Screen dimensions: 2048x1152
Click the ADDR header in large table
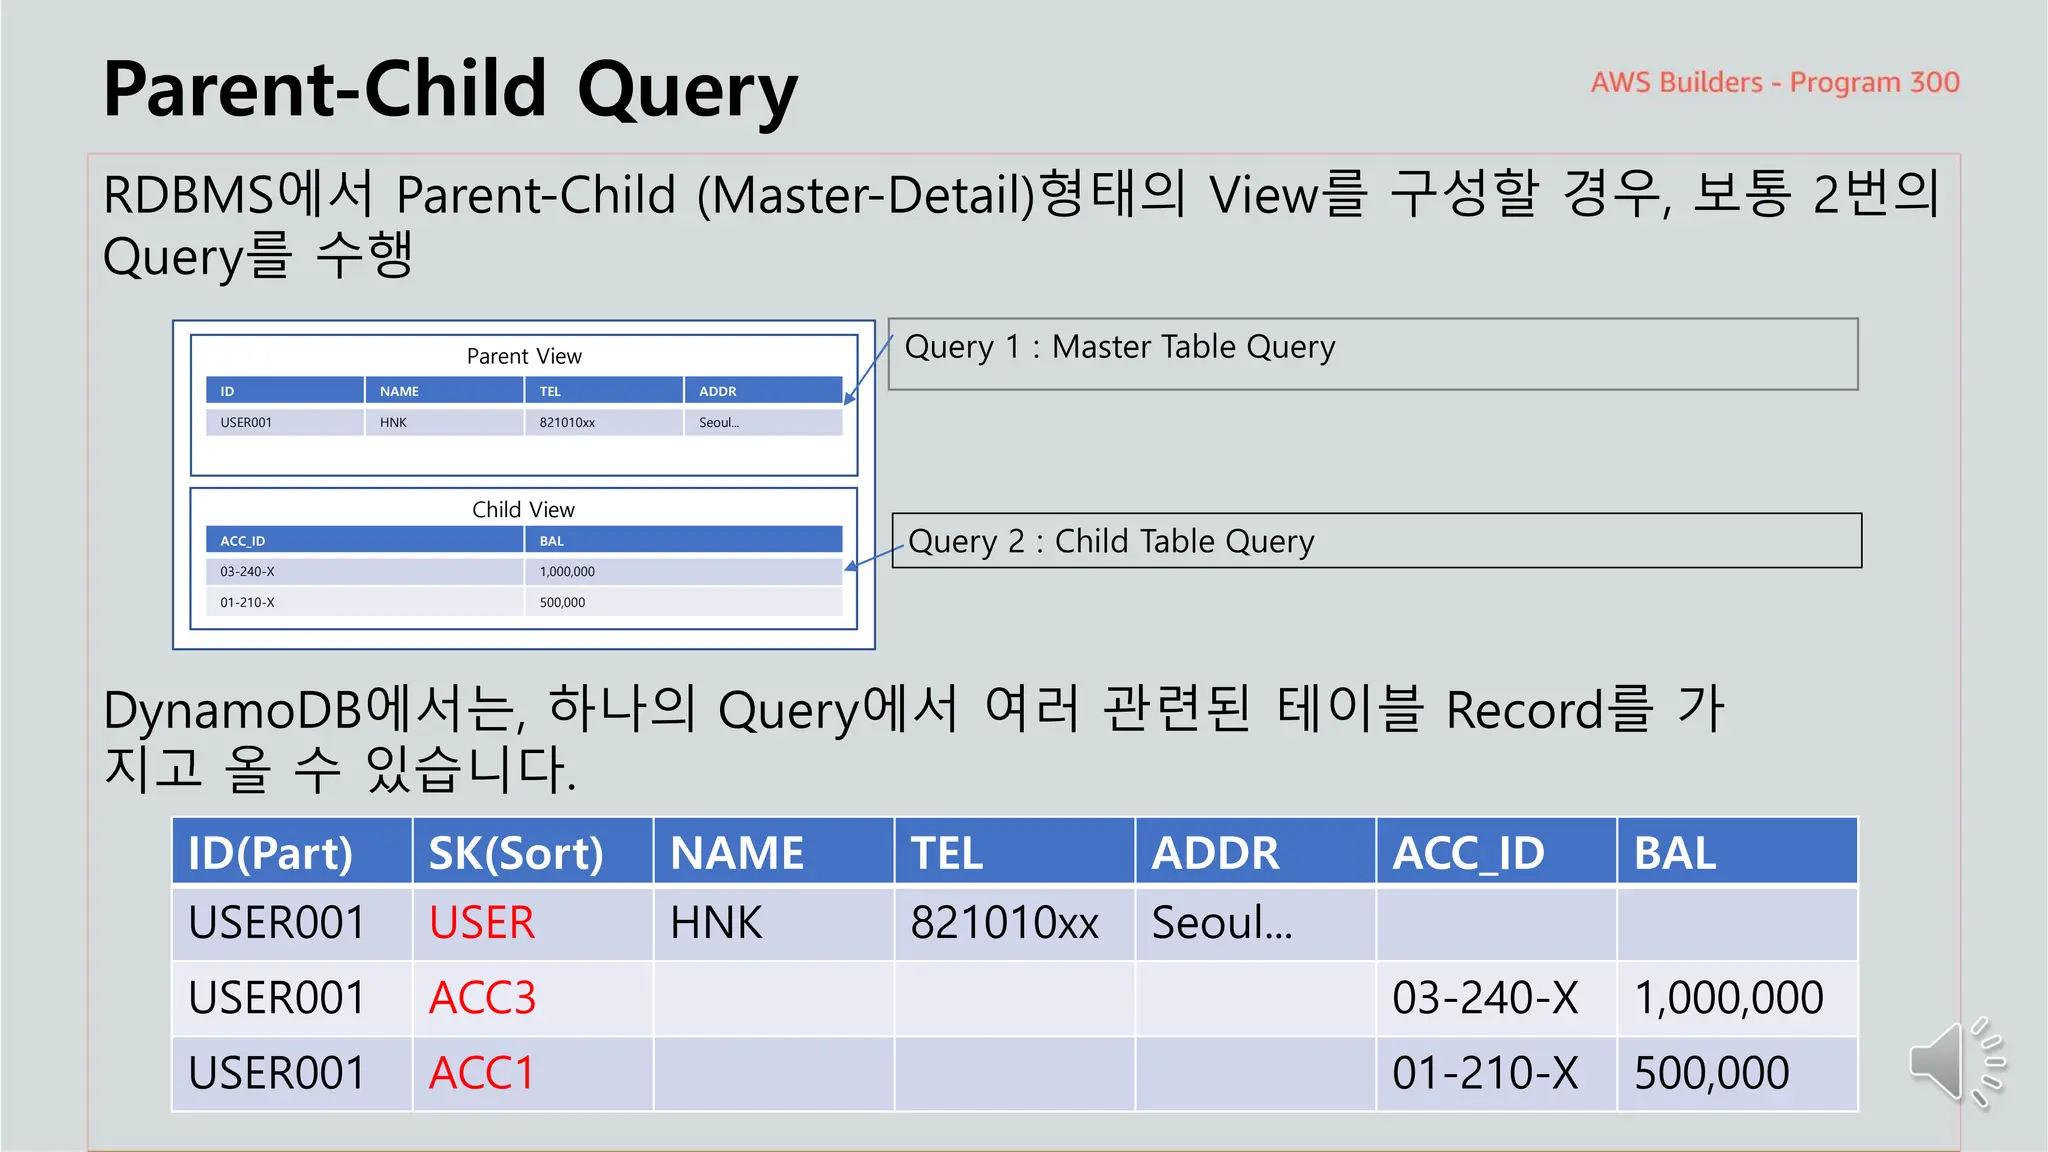point(1256,852)
